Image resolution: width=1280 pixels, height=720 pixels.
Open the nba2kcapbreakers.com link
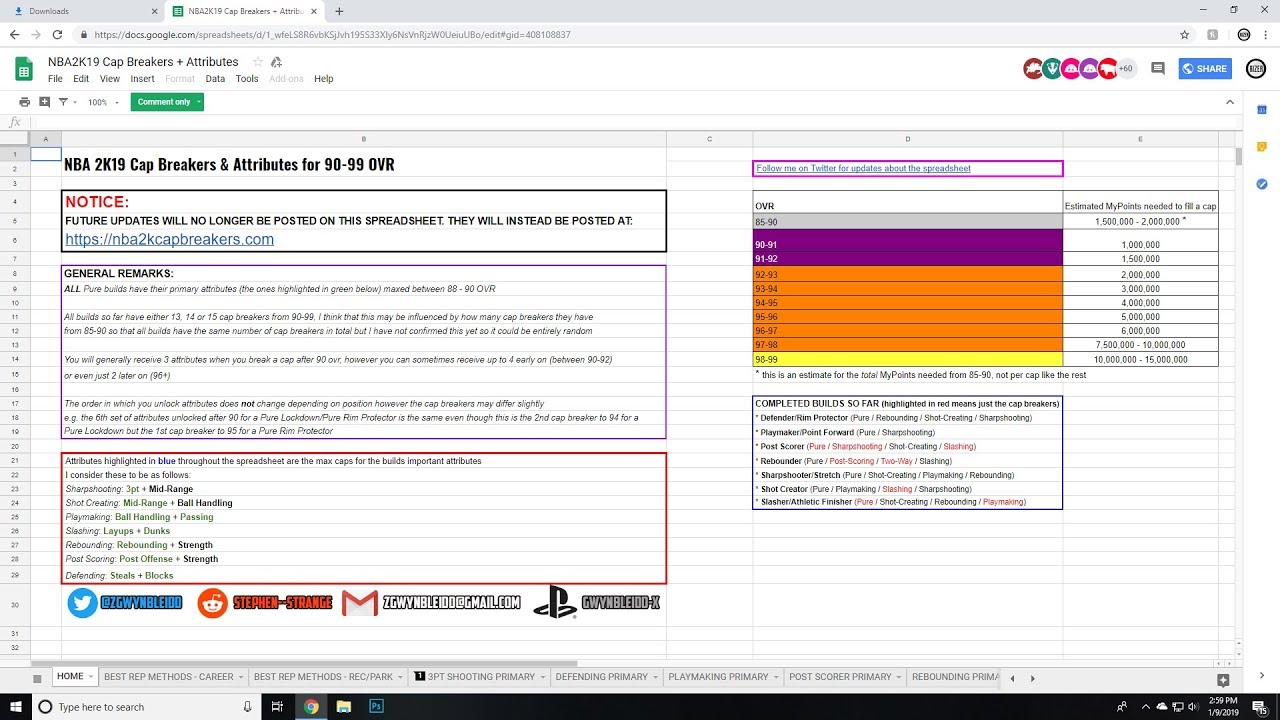[x=169, y=239]
